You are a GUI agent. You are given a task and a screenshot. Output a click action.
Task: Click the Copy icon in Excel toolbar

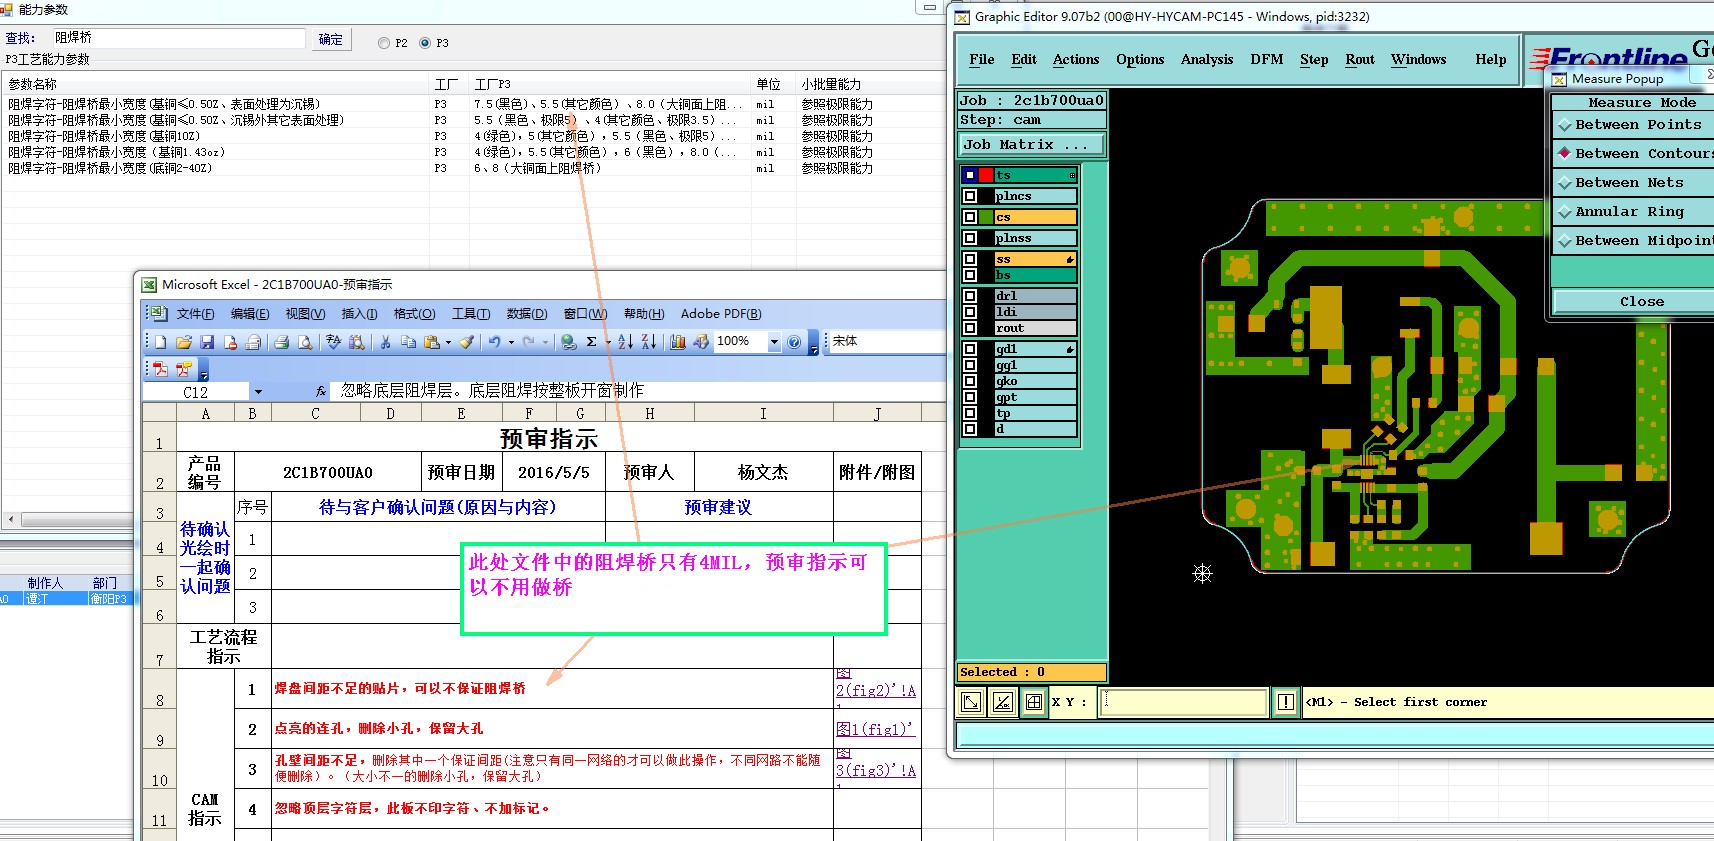click(x=408, y=342)
